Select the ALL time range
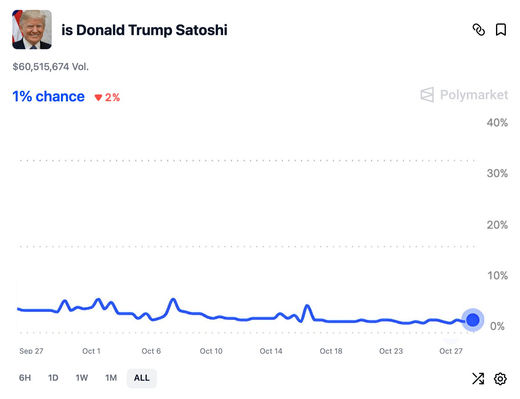520x399 pixels. pos(142,378)
